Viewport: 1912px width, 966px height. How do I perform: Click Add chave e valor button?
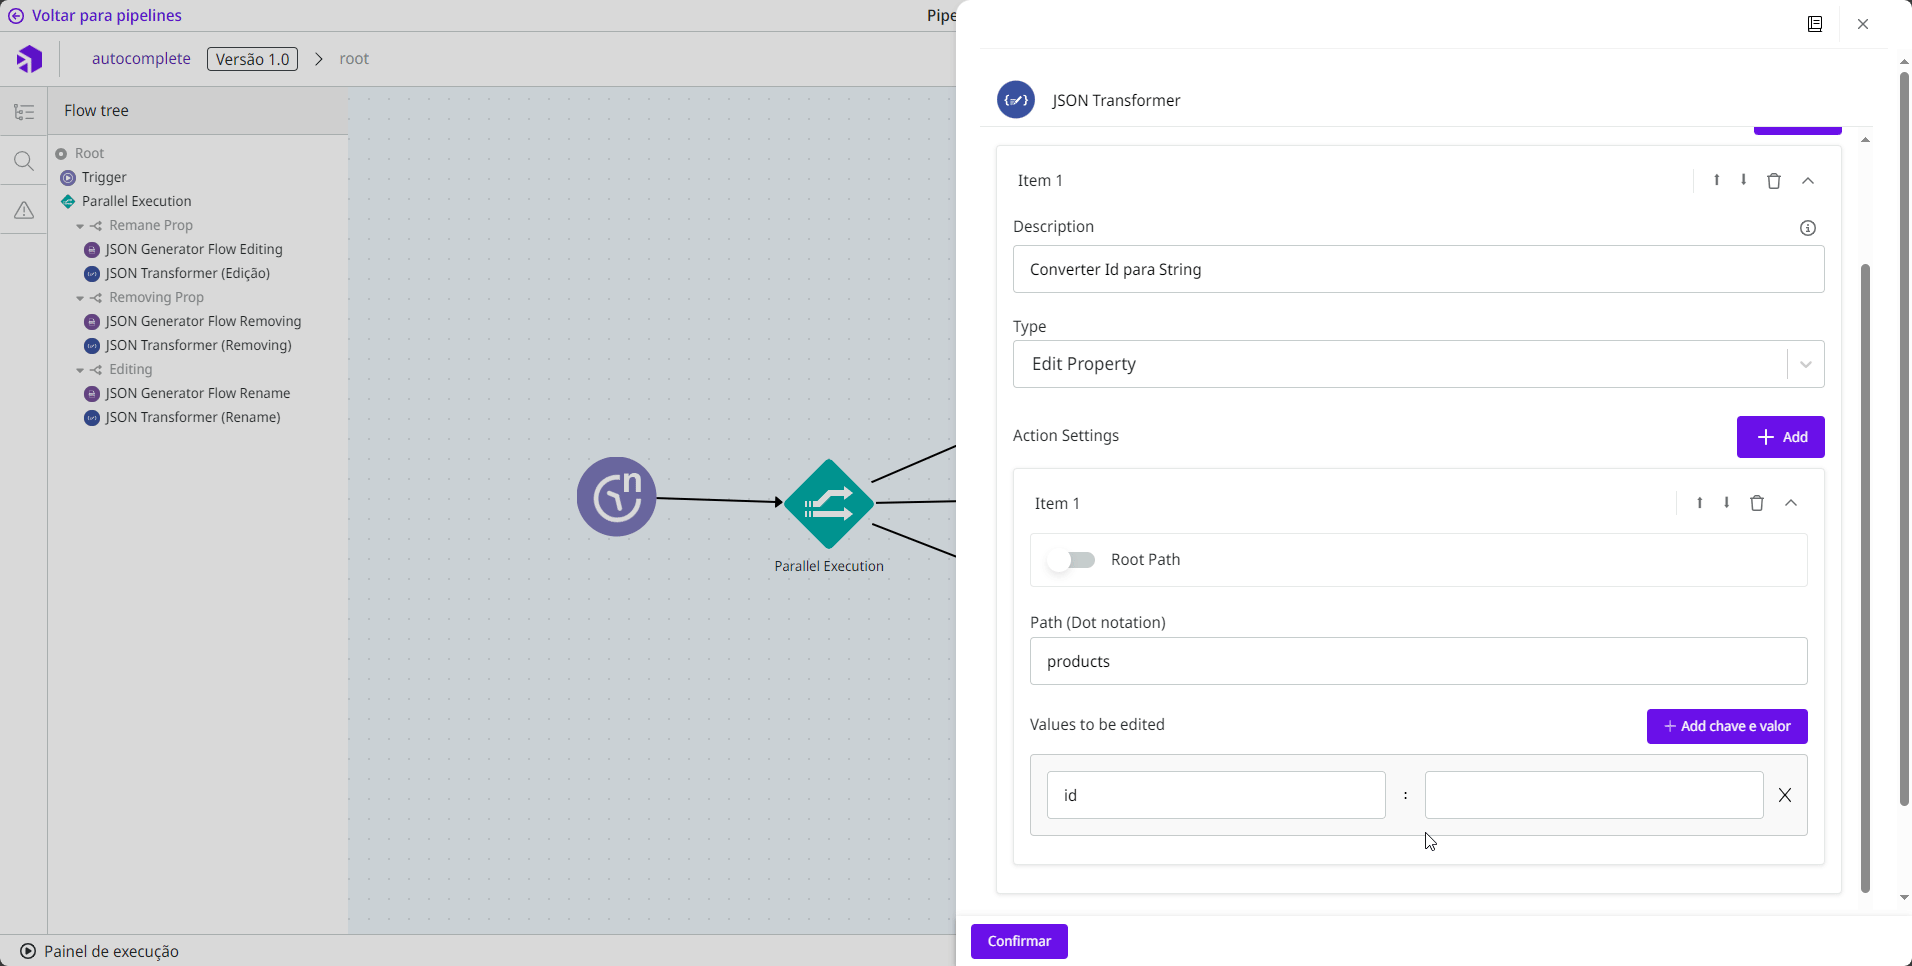[x=1727, y=726]
